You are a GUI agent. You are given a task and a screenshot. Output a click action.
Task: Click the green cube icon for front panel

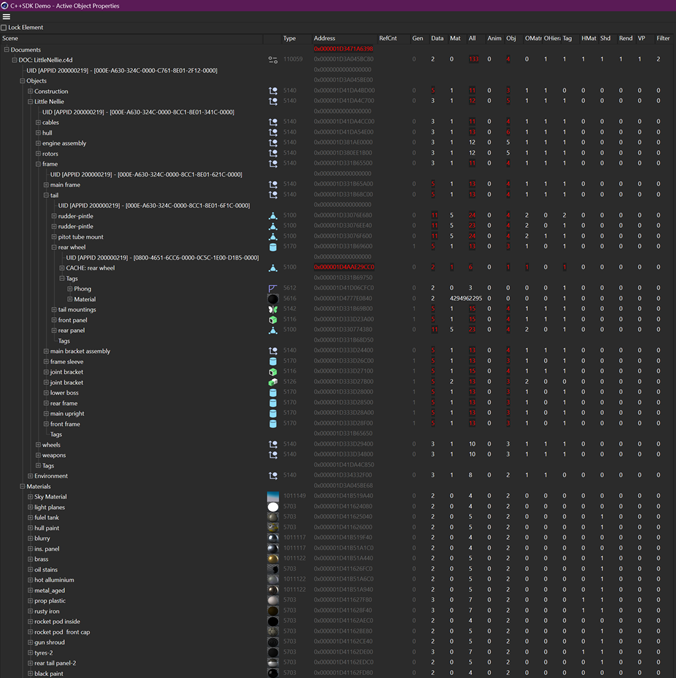[273, 320]
